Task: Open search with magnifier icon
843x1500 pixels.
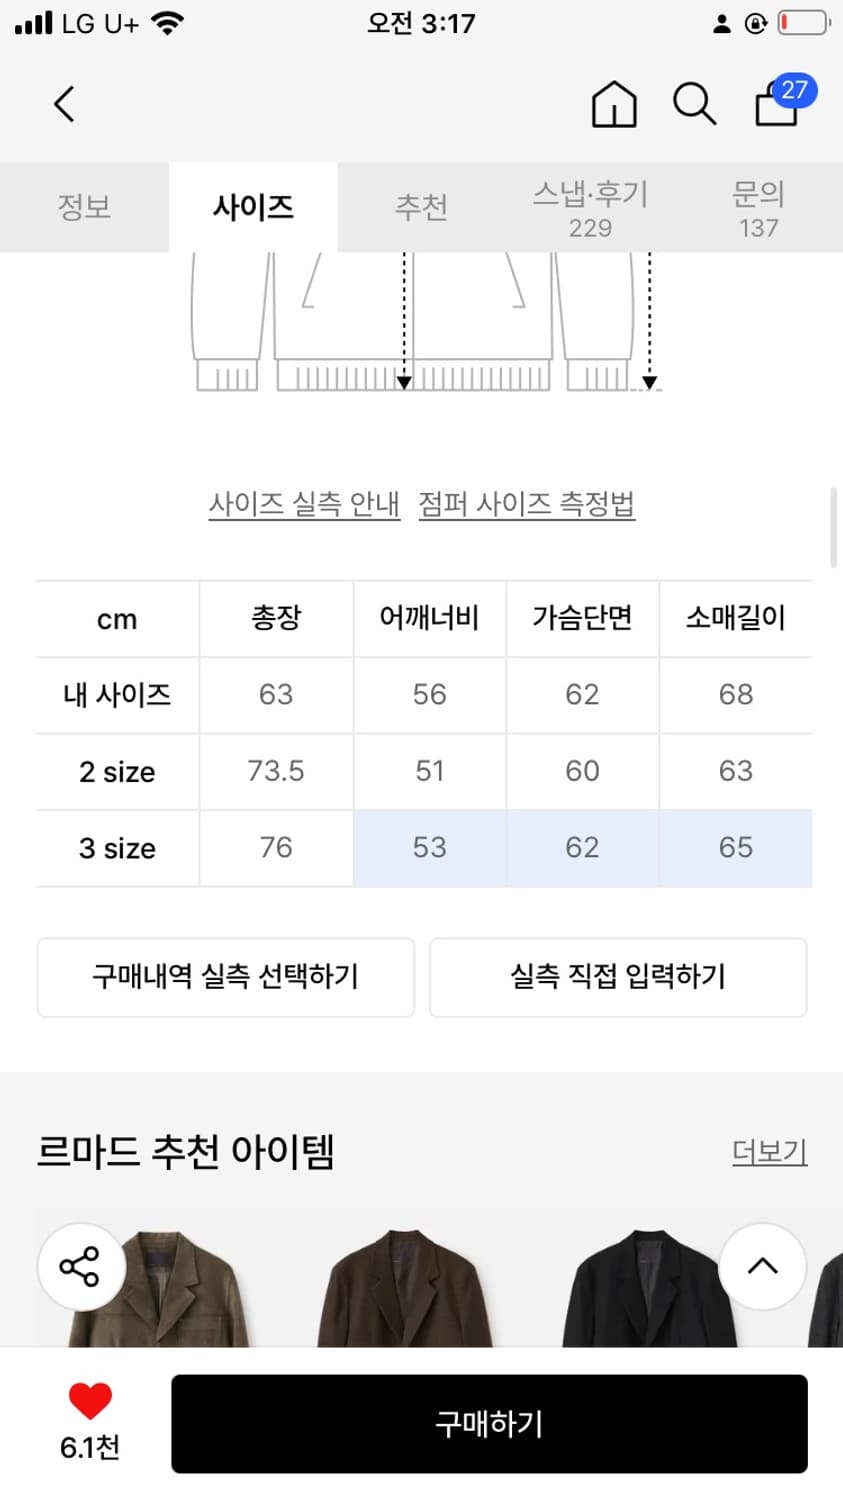Action: pos(694,104)
